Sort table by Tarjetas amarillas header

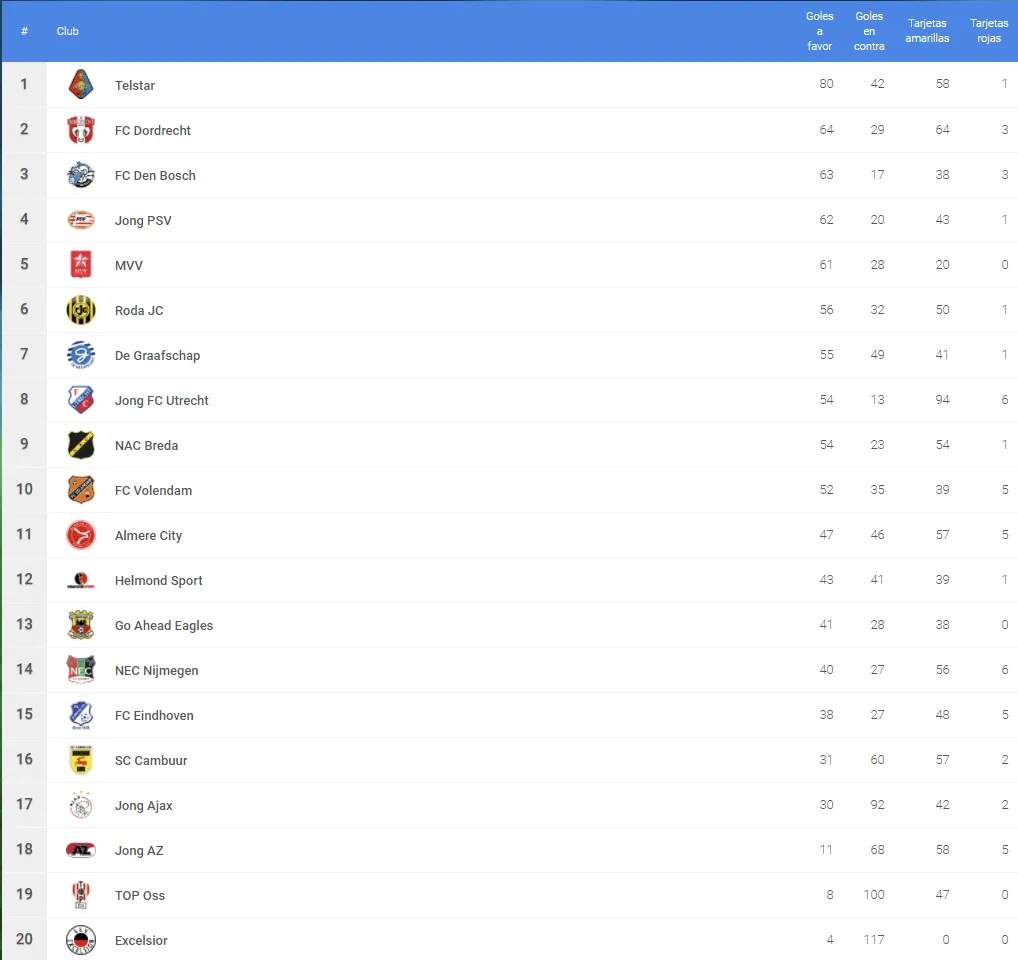pos(927,31)
